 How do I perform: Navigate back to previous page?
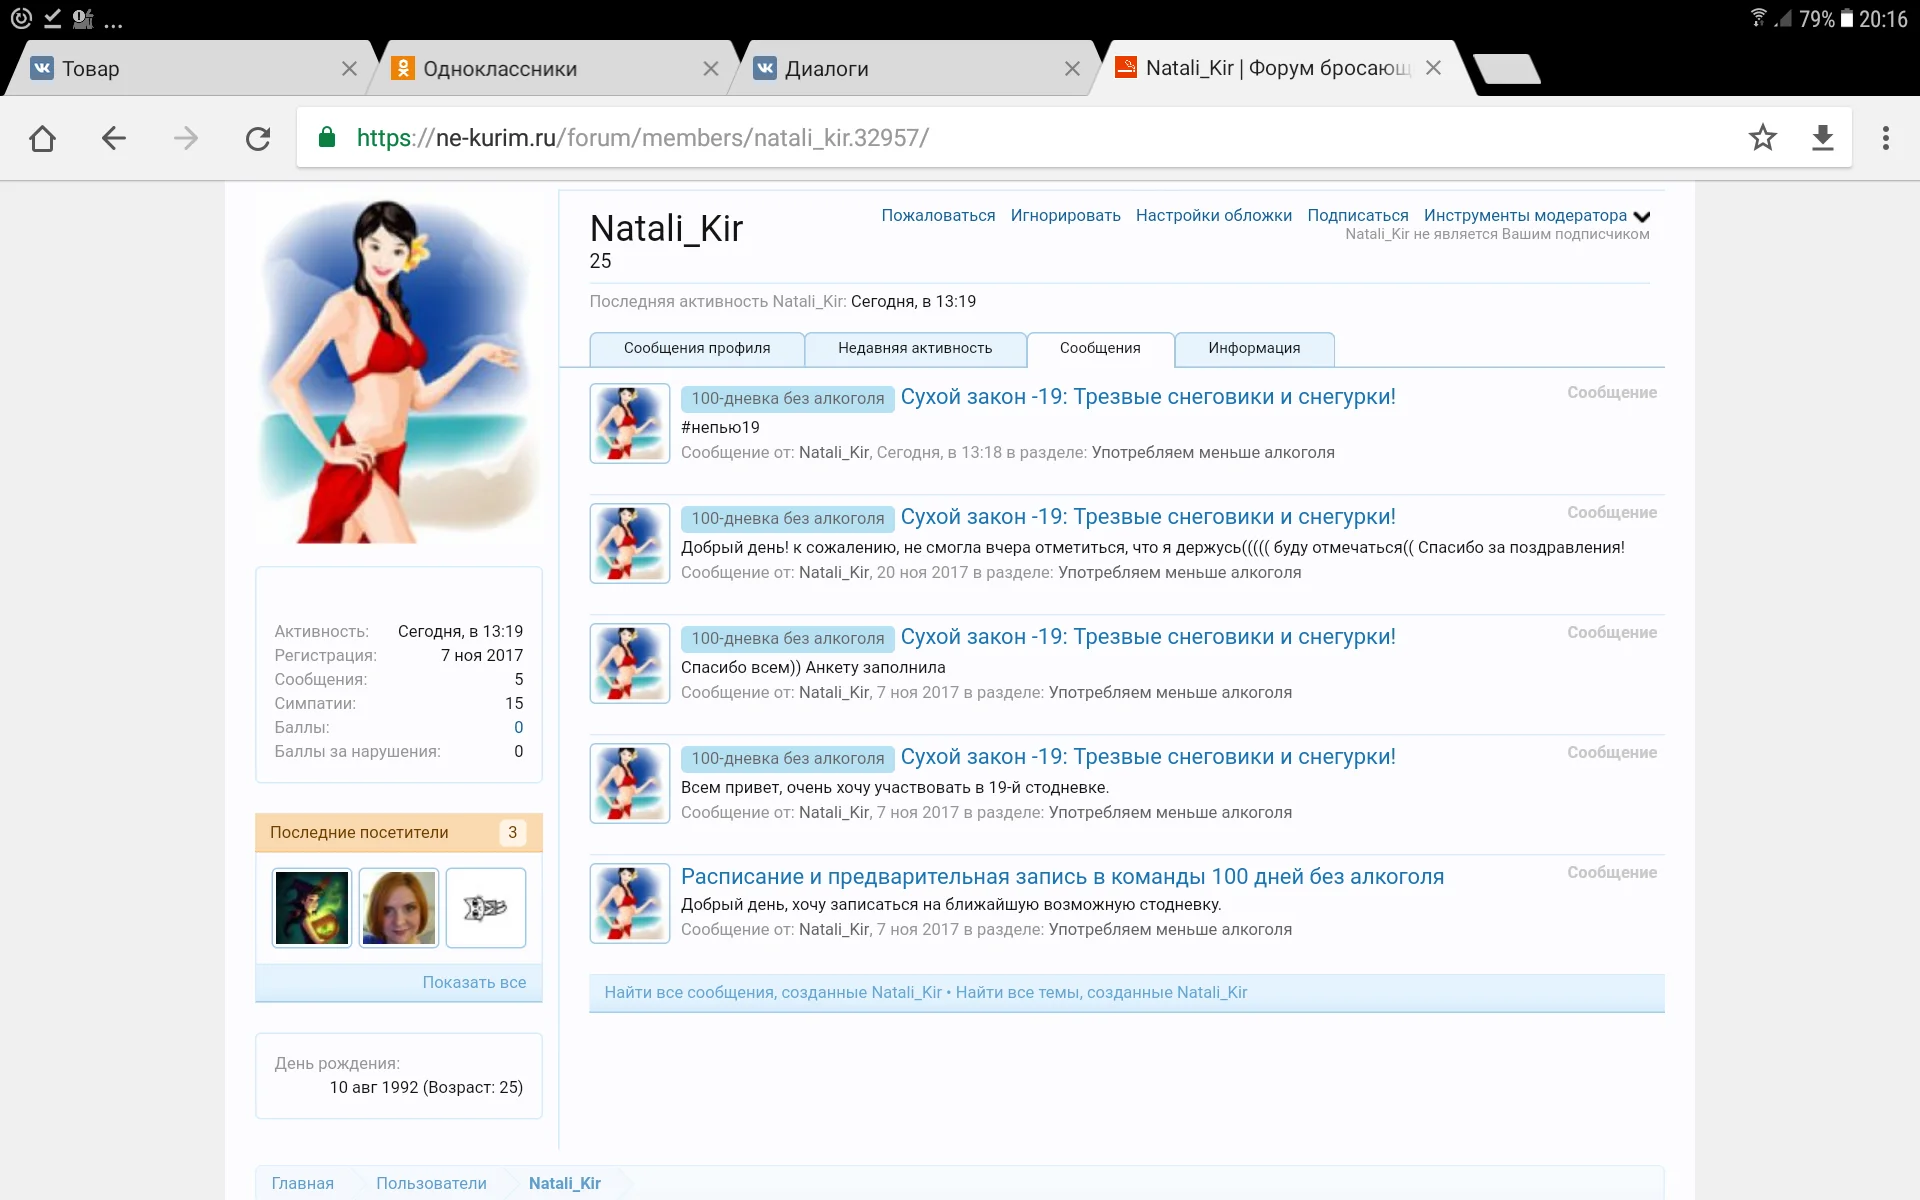[x=113, y=138]
